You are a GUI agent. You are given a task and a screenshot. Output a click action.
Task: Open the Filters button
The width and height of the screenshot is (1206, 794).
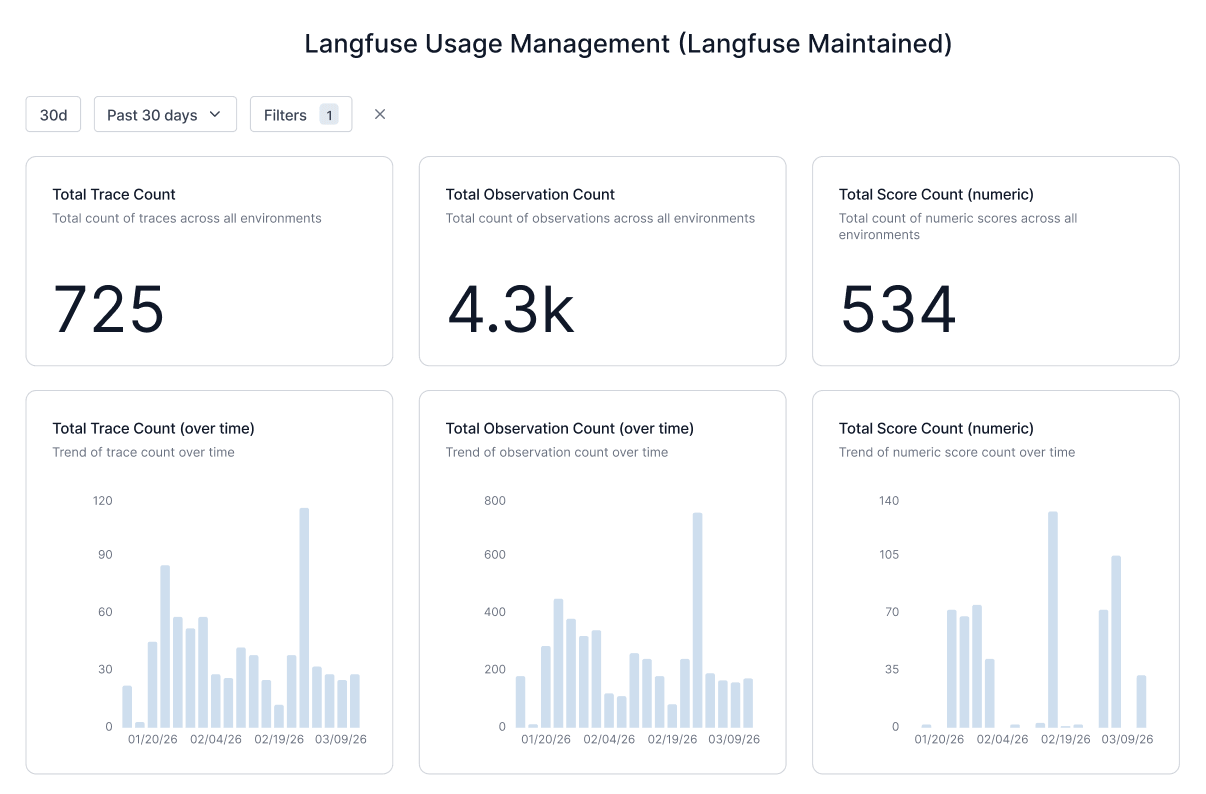tap(285, 115)
